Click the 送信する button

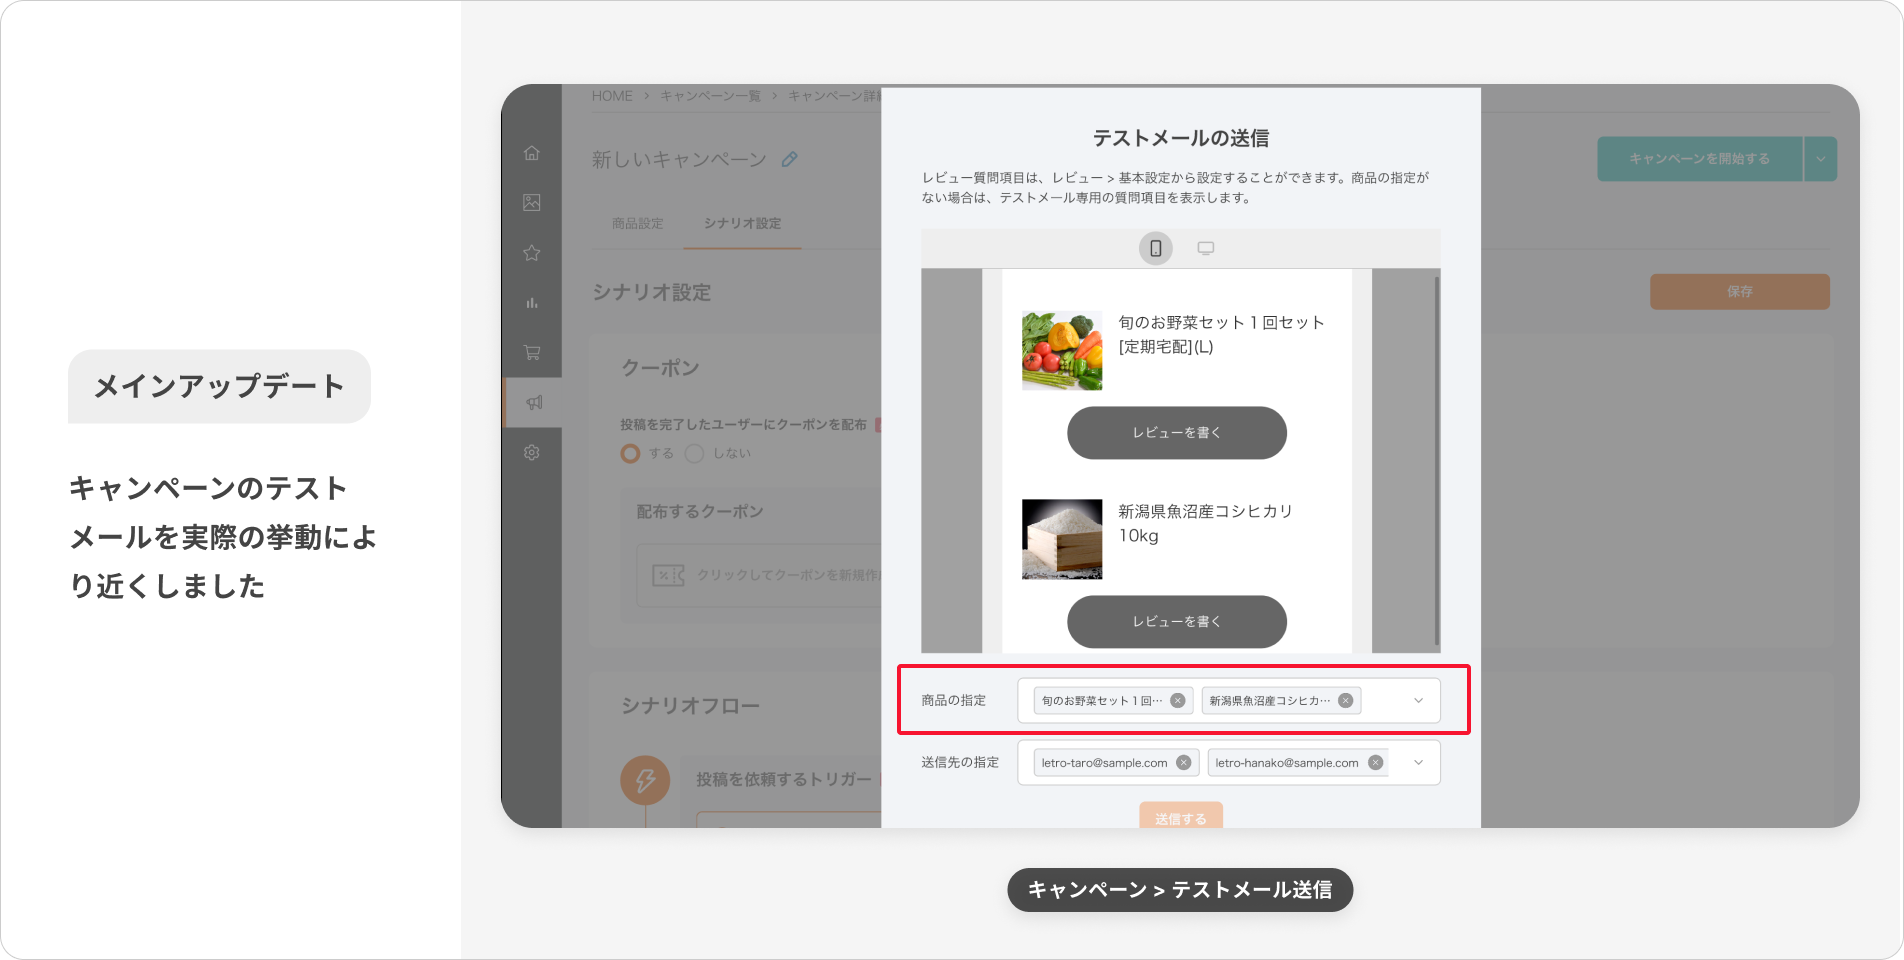1180,817
